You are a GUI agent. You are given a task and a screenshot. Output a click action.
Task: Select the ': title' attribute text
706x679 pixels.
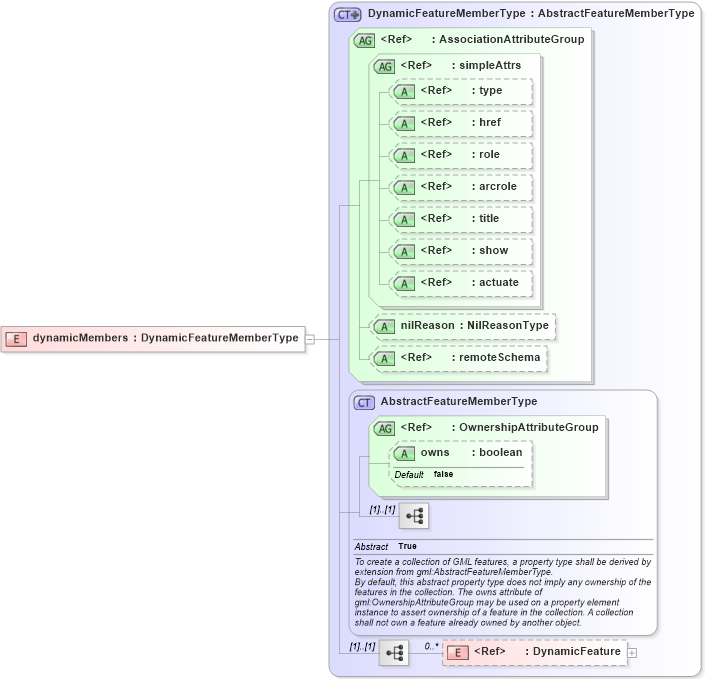(485, 218)
